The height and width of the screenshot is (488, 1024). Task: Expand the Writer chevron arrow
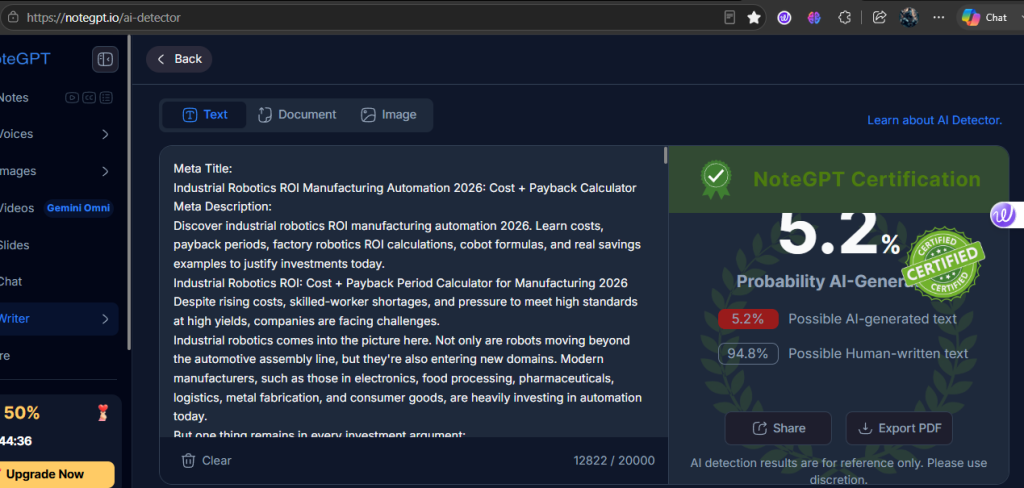(x=105, y=319)
